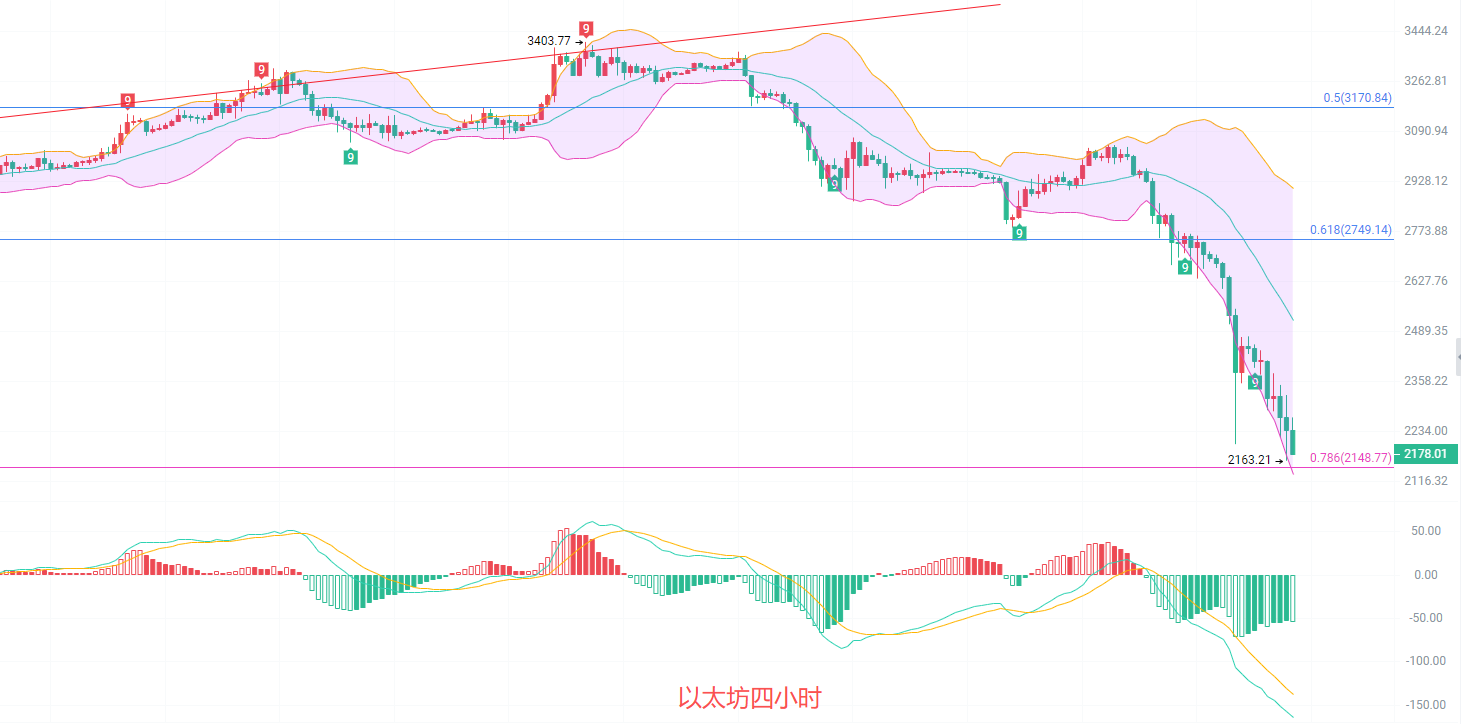The width and height of the screenshot is (1461, 724).
Task: Click the red 以太坊四小时 chart title text
Action: pos(749,698)
